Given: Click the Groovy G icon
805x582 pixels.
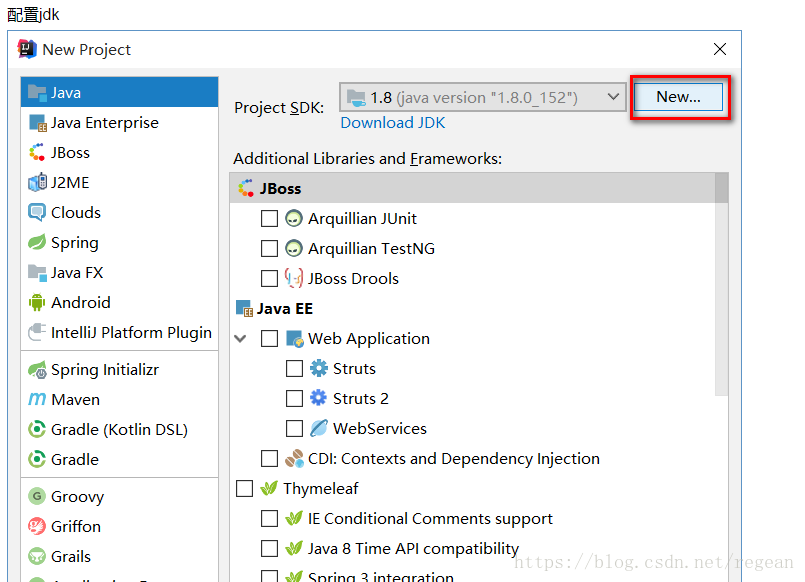Looking at the screenshot, I should click(37, 496).
